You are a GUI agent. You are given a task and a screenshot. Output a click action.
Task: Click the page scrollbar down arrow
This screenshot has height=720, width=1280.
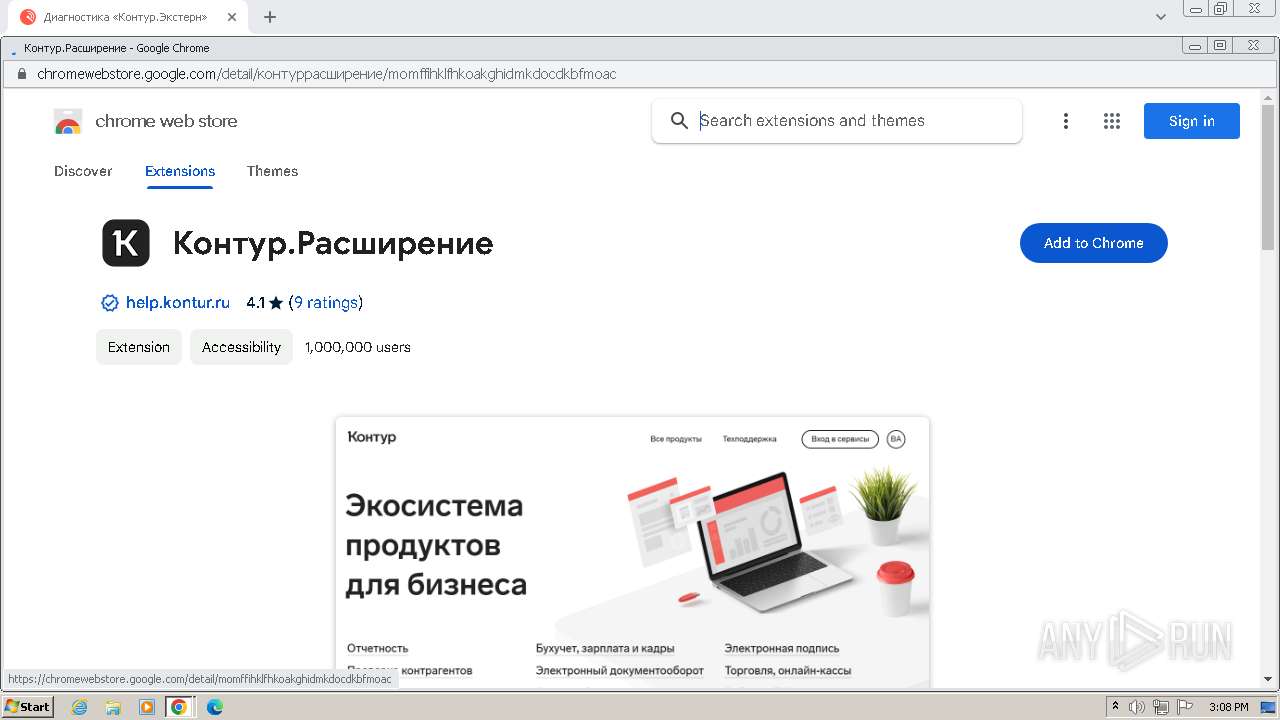click(1269, 680)
